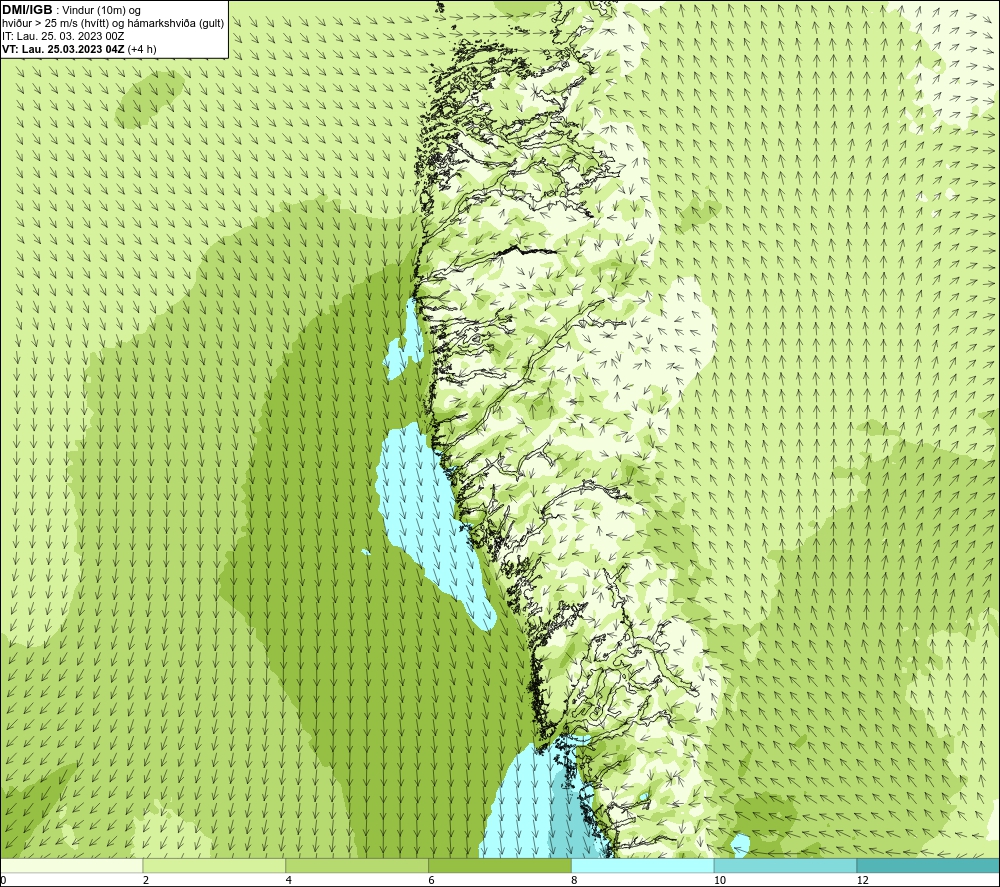Click the 2–4 m/s legend color swatch
The width and height of the screenshot is (1000, 887).
pyautogui.click(x=214, y=865)
